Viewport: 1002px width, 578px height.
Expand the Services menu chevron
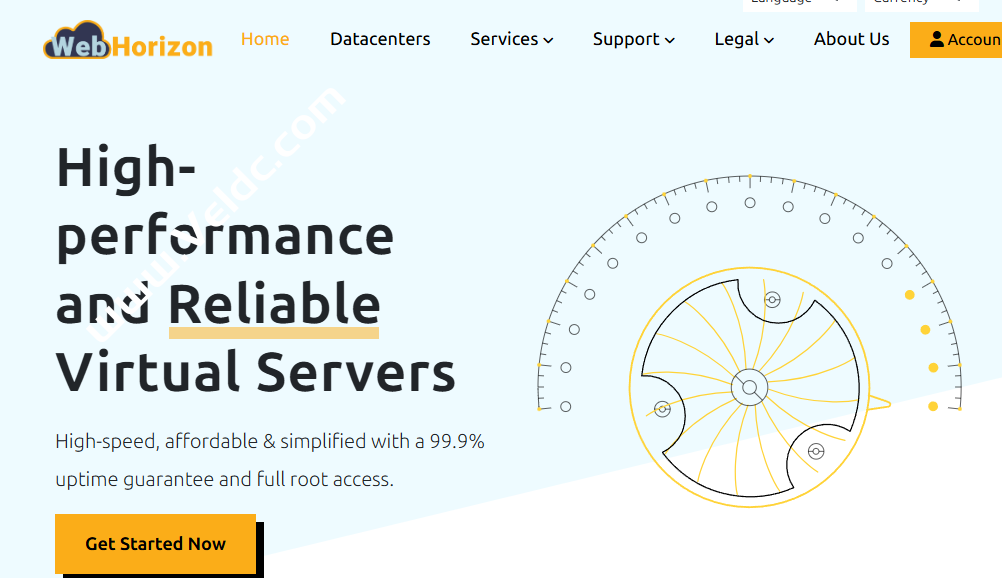[548, 40]
